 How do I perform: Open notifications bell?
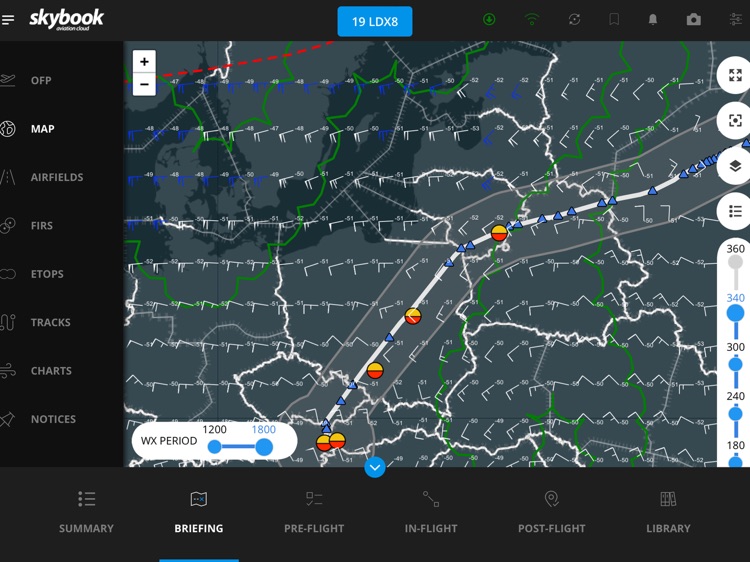[652, 20]
